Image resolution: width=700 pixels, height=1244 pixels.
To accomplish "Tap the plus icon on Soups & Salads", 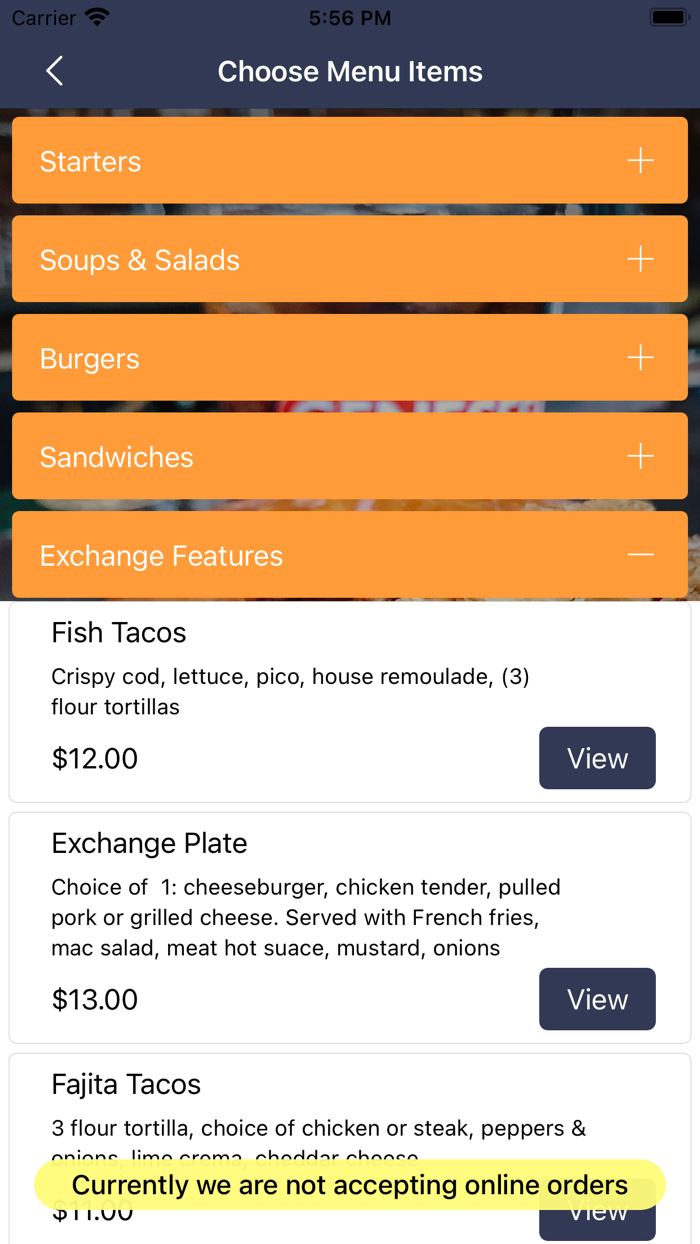I will click(x=640, y=258).
